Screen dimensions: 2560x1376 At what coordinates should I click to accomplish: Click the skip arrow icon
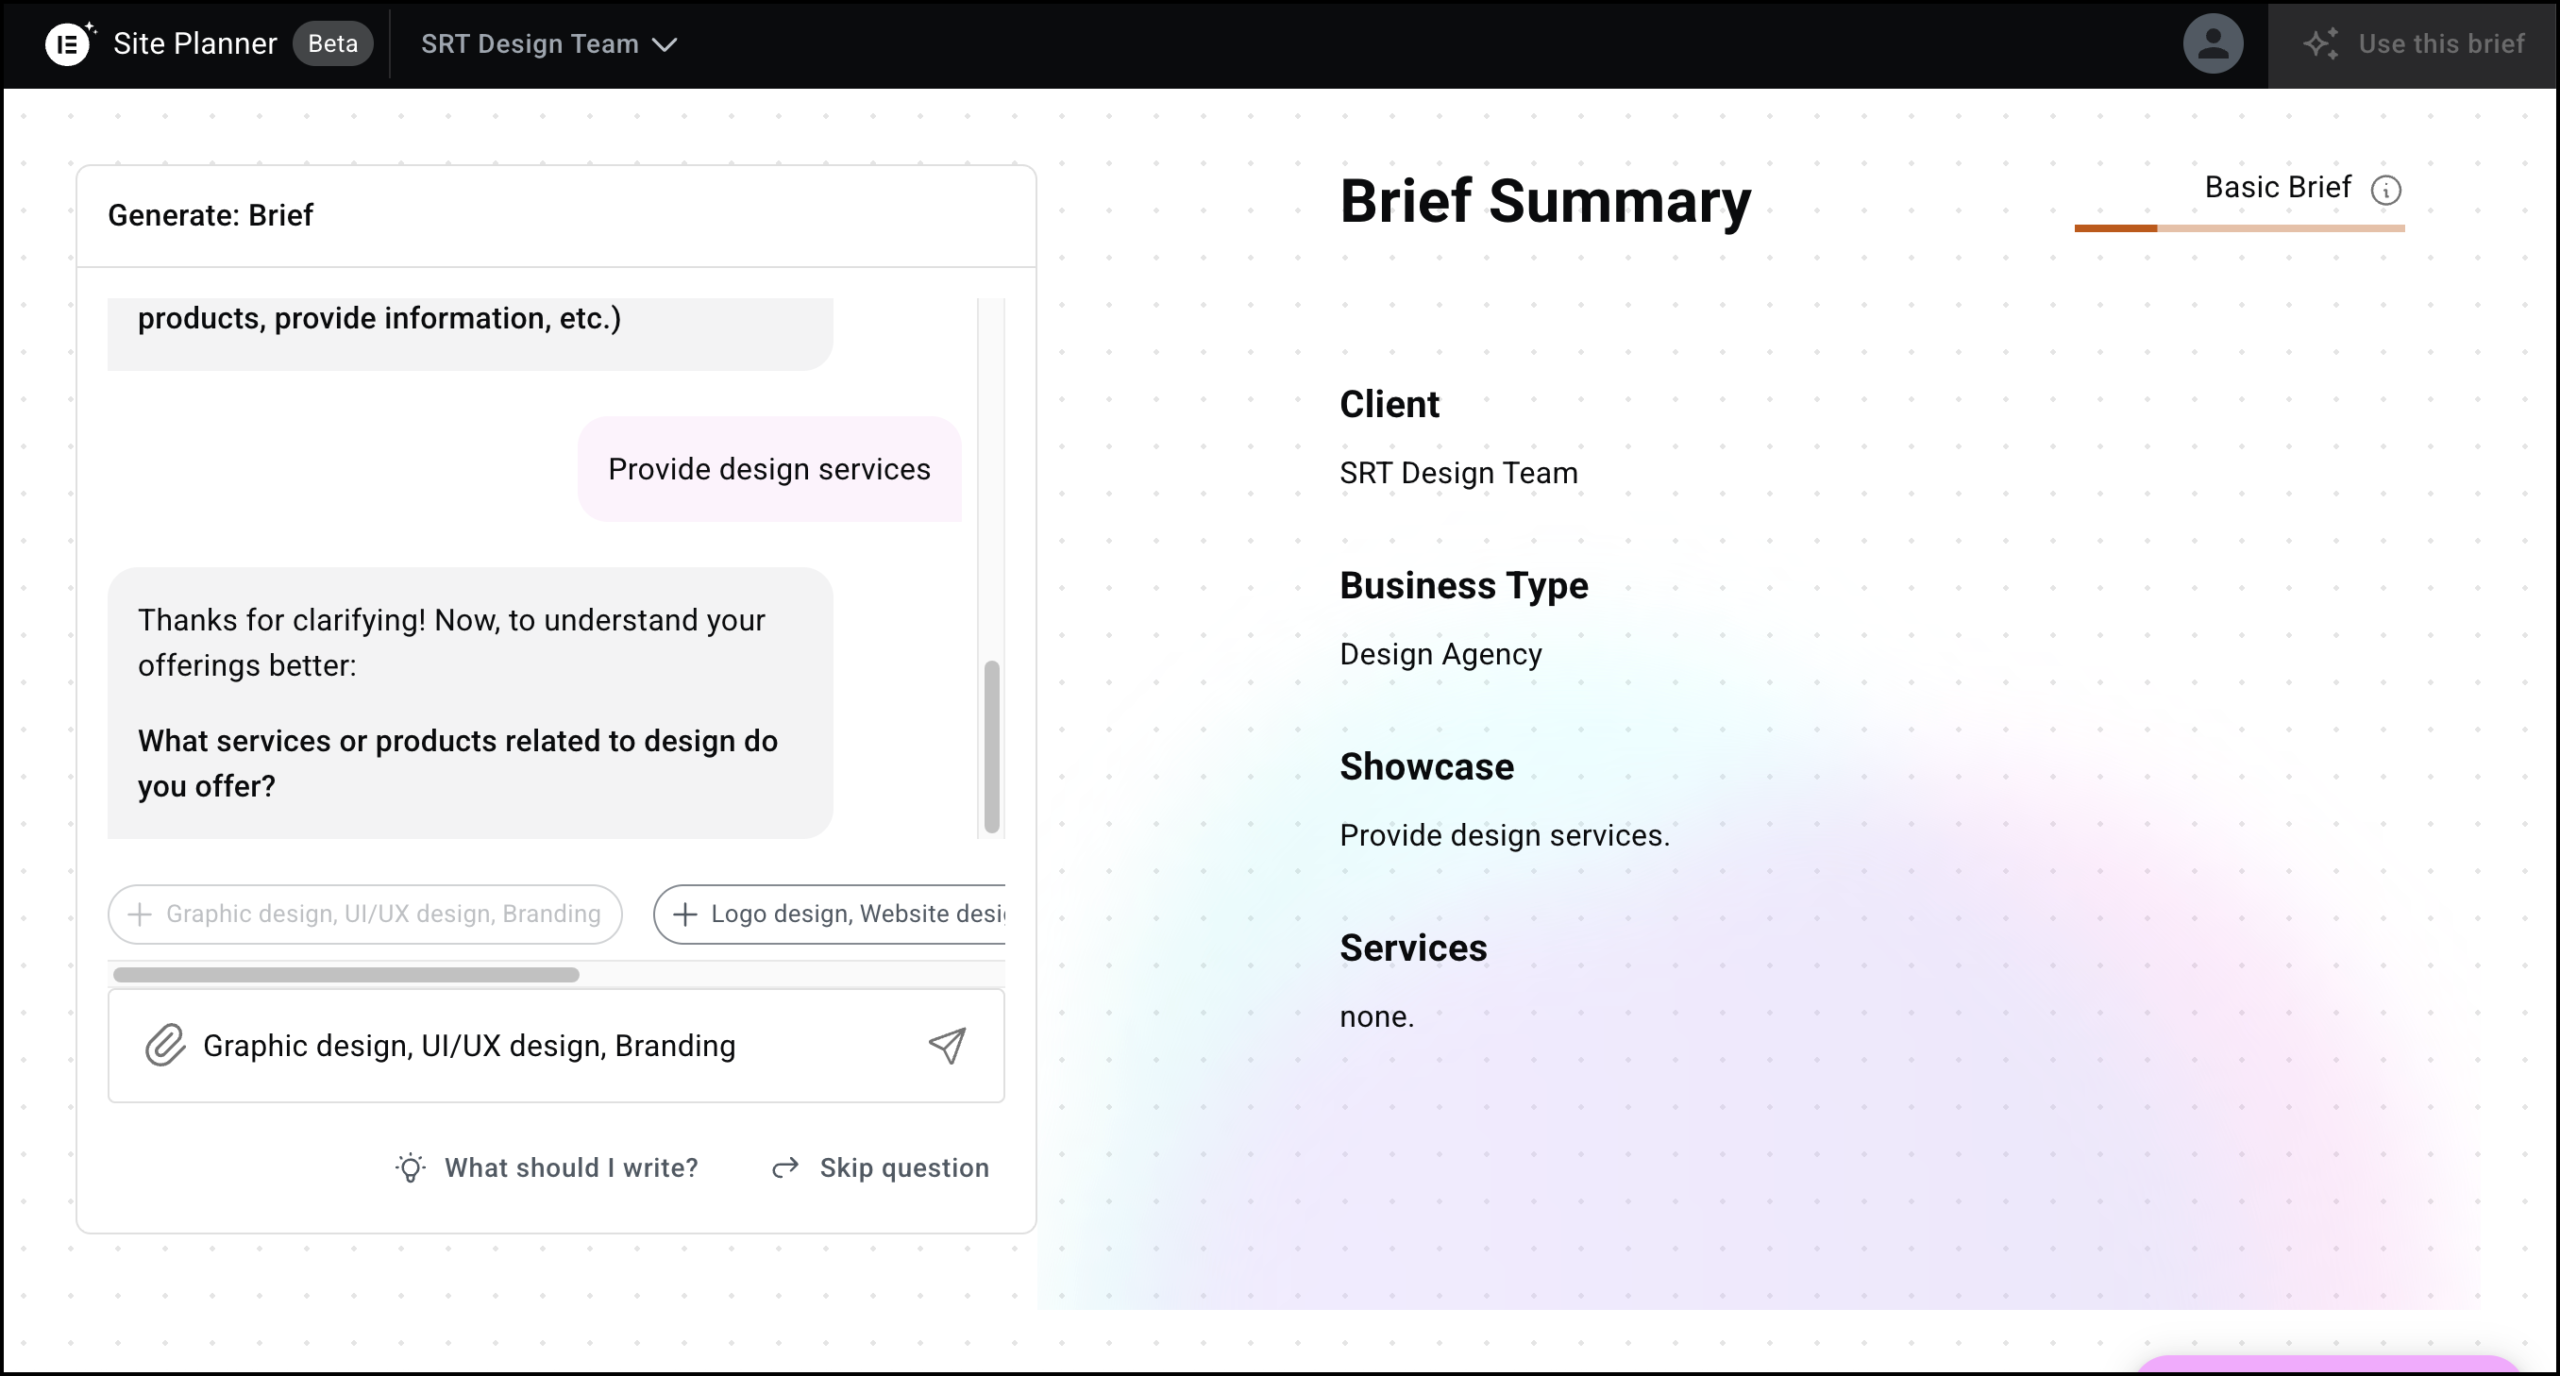coord(786,1168)
